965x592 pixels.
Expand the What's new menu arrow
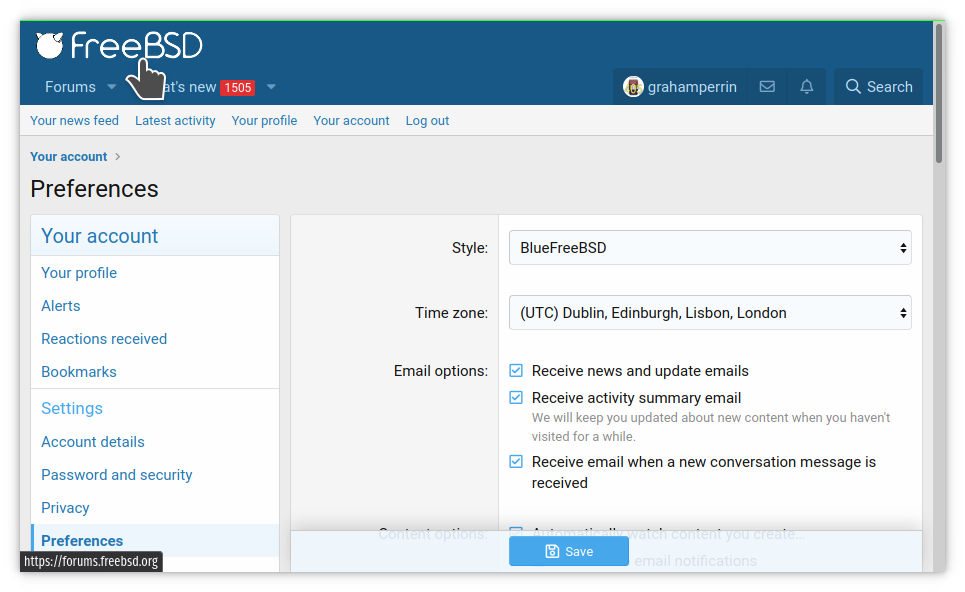[x=271, y=87]
